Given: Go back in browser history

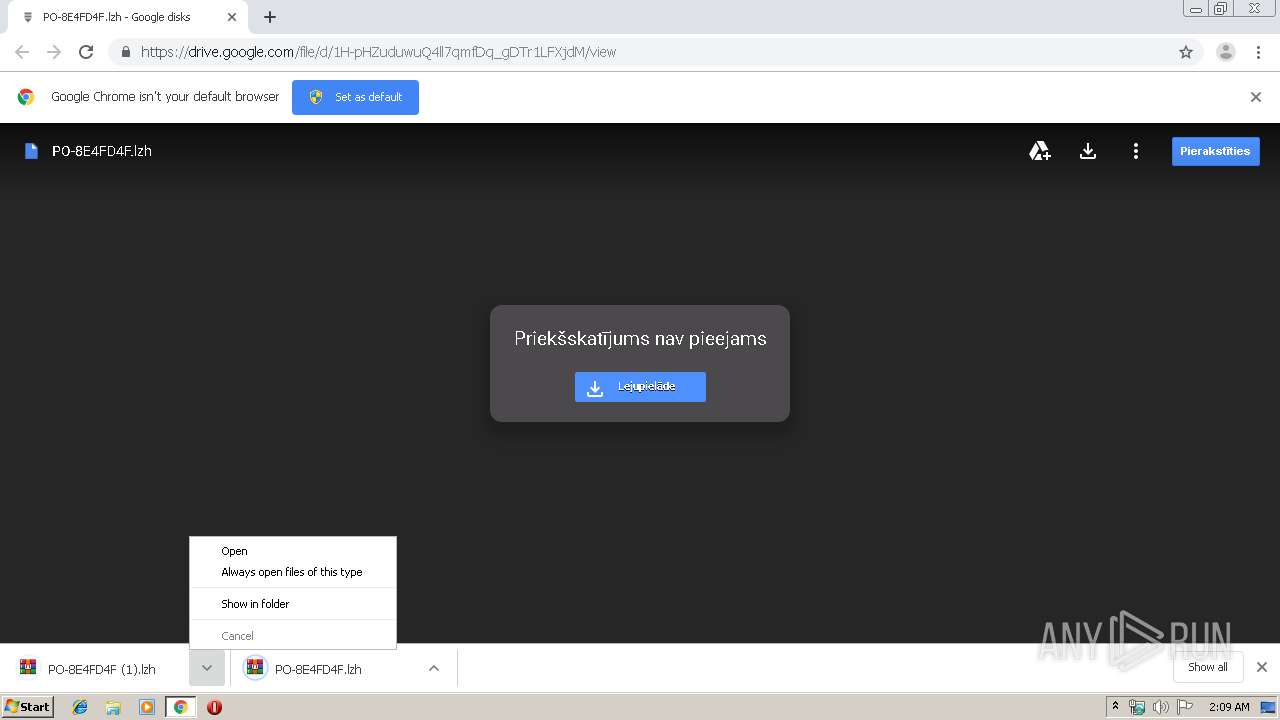Looking at the screenshot, I should (x=22, y=52).
